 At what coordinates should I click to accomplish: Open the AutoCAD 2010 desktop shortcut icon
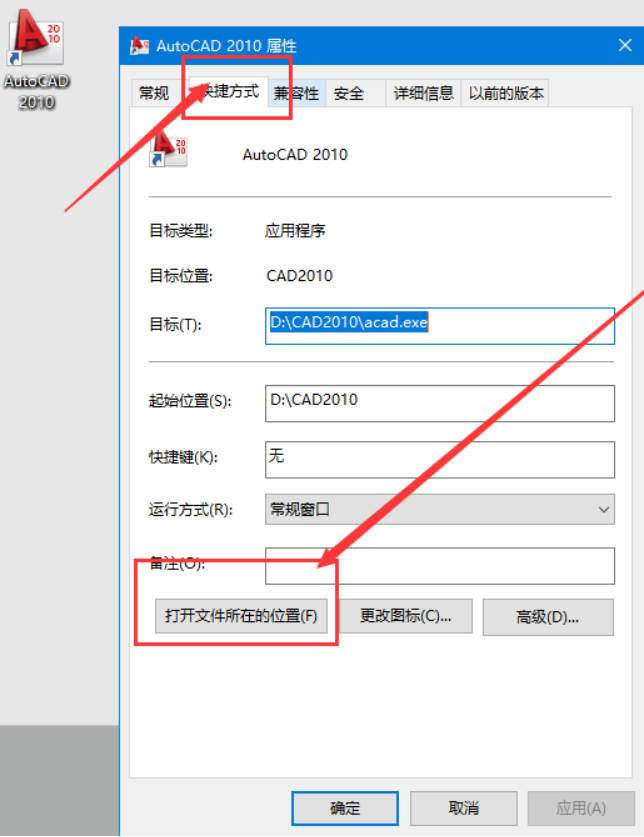pyautogui.click(x=36, y=59)
